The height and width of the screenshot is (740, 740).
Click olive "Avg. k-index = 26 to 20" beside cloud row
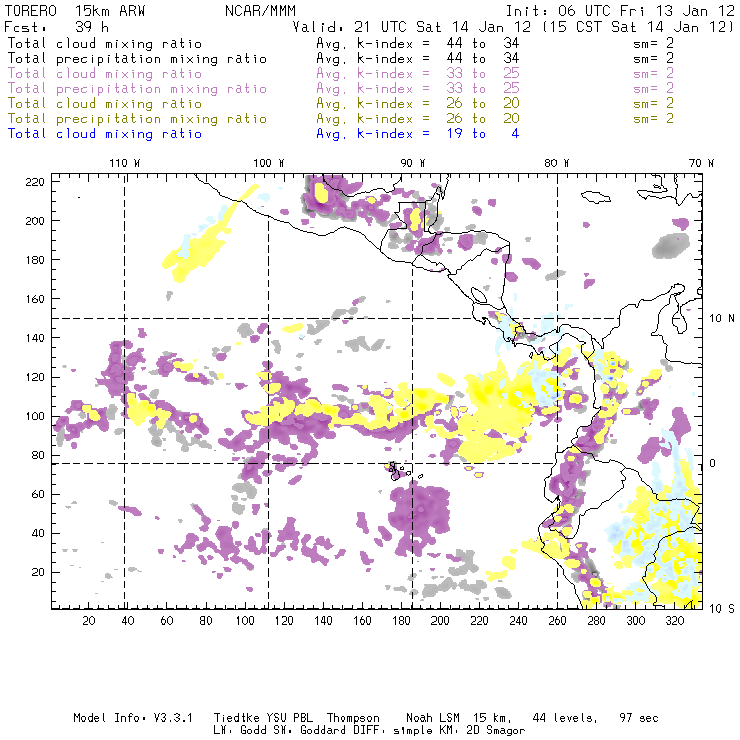click(418, 104)
